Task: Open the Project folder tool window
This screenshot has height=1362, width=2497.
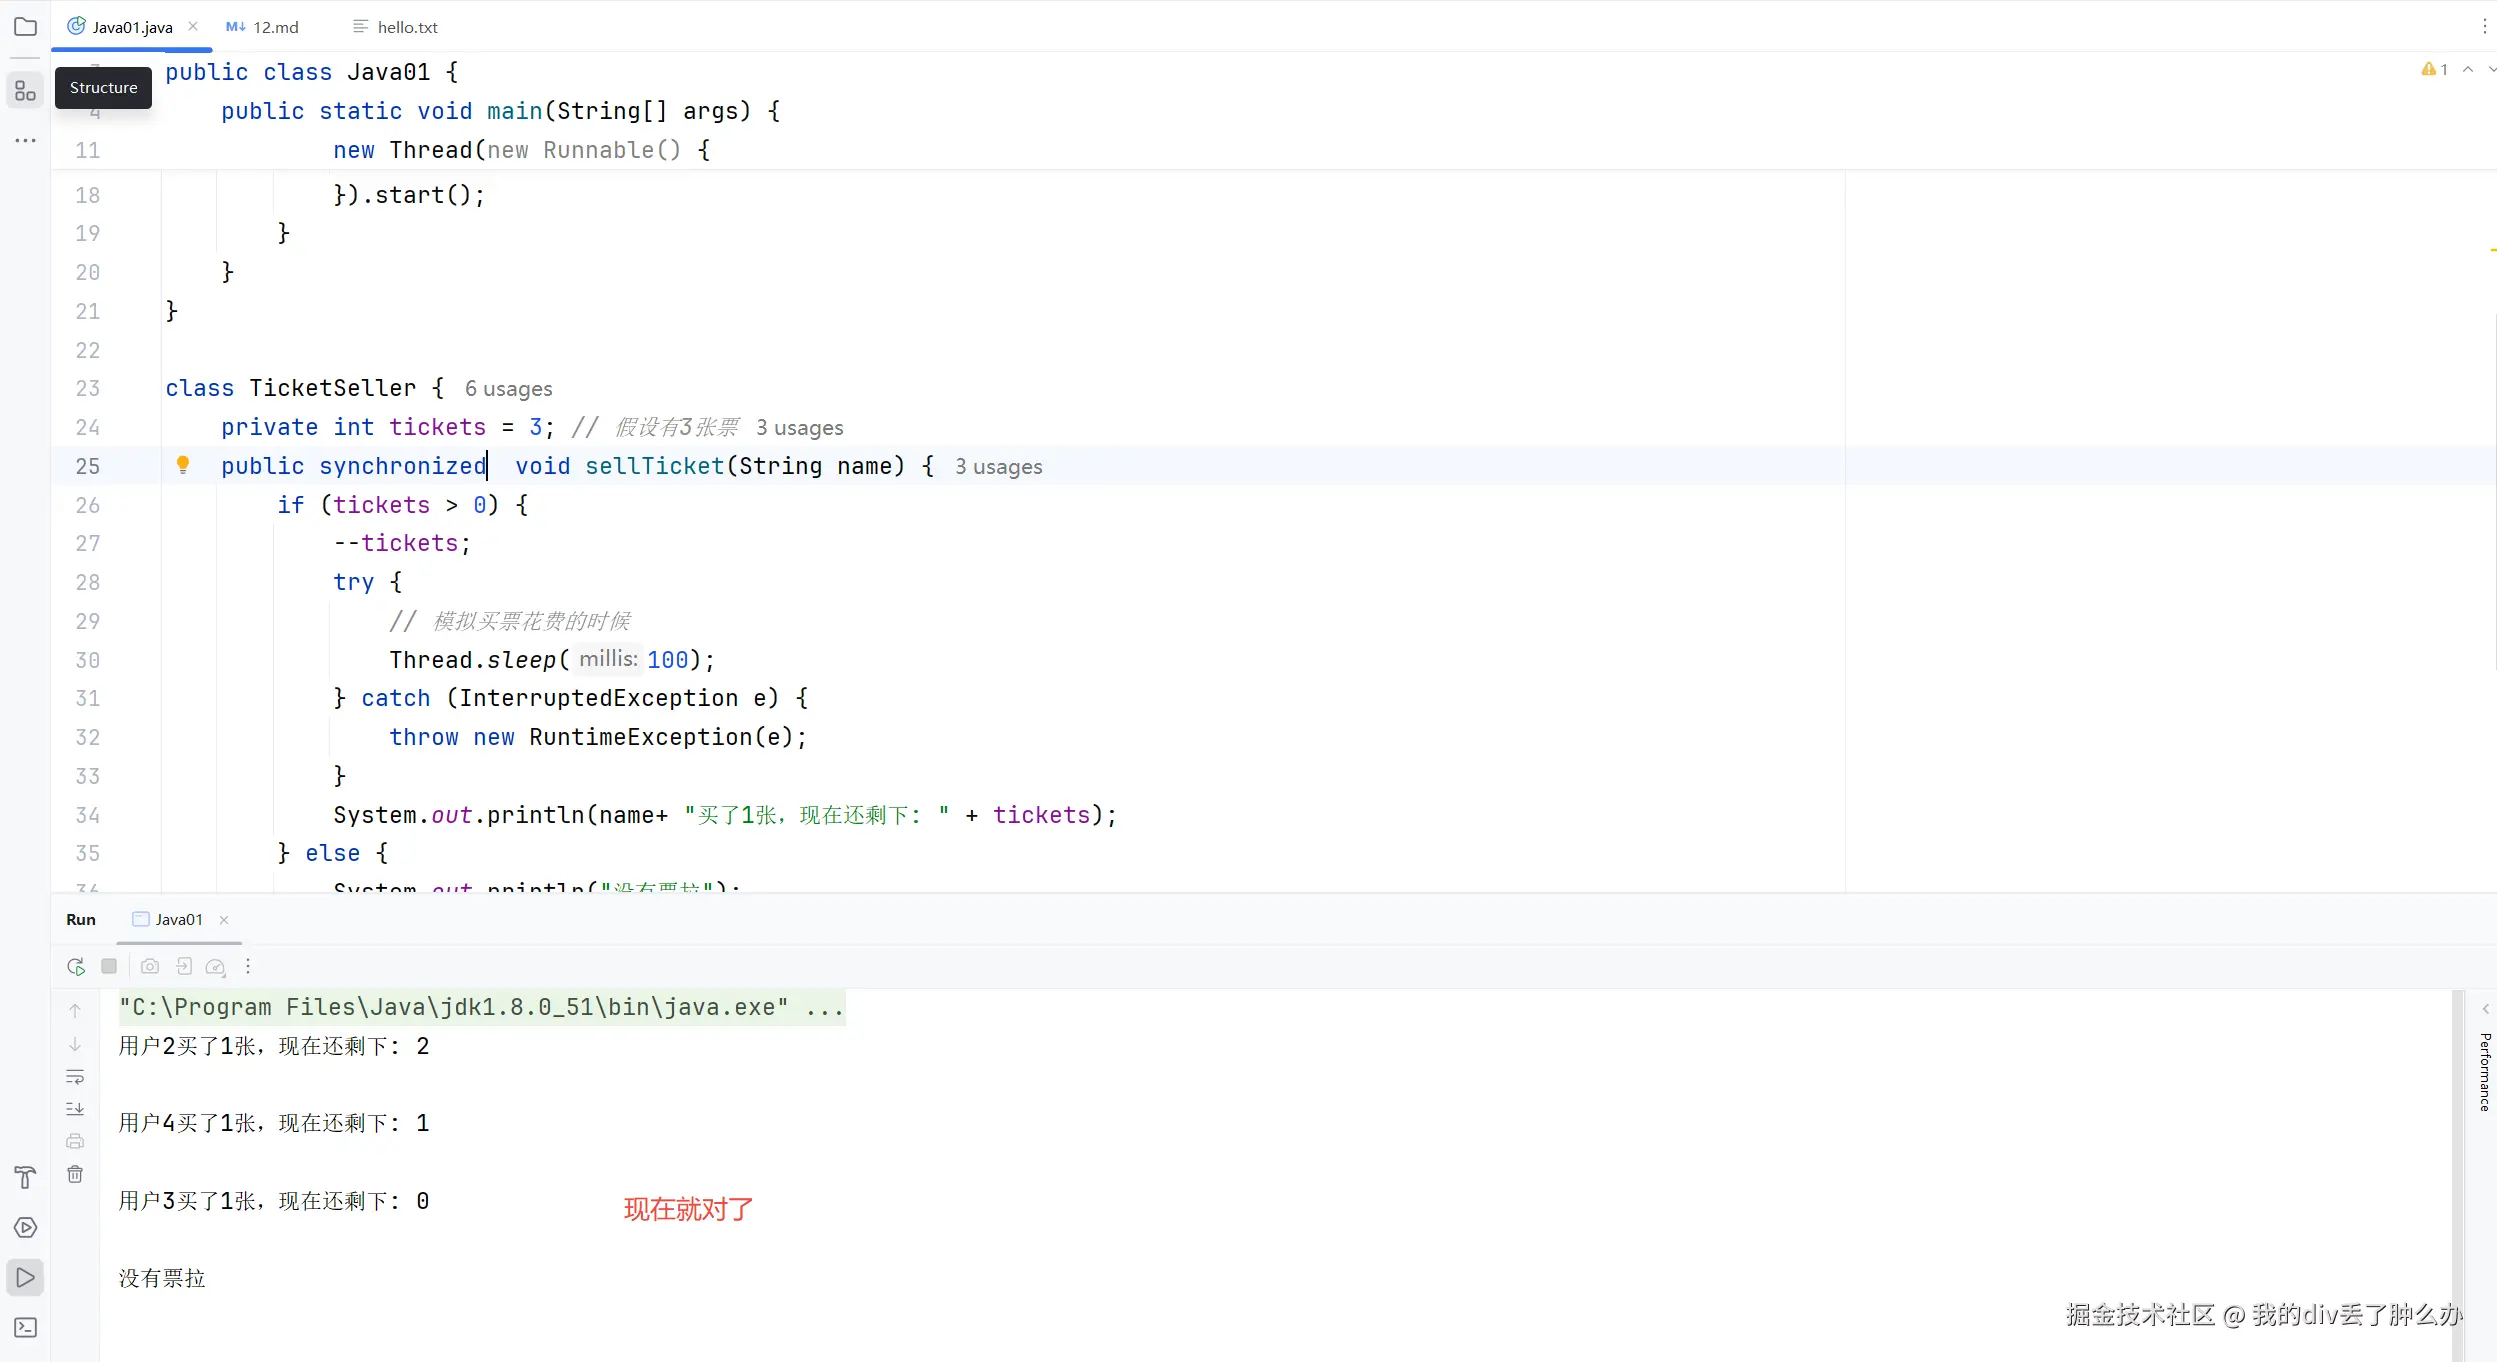Action: pos(25,27)
